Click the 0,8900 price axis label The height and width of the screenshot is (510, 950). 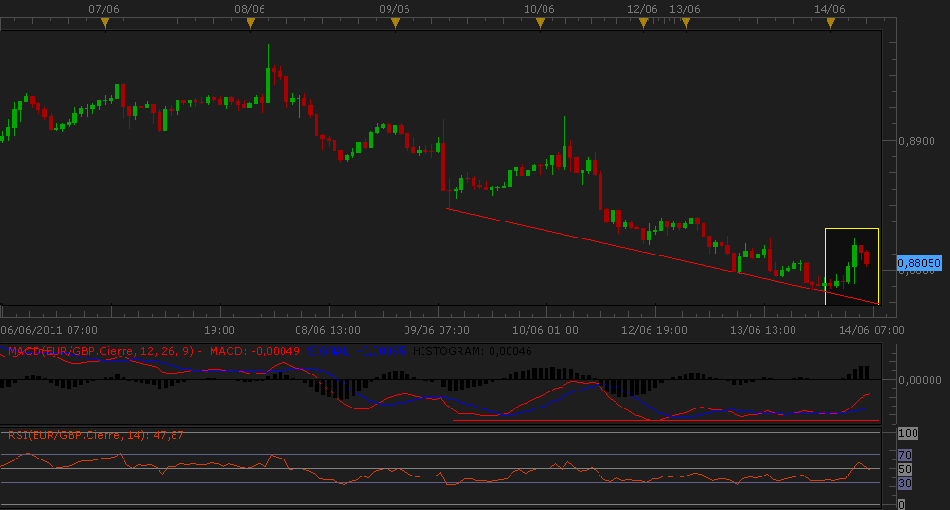coord(916,141)
